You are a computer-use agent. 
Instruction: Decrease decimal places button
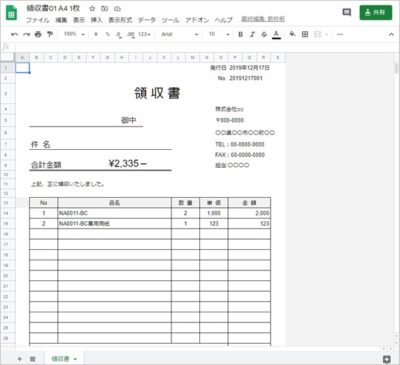pos(119,34)
